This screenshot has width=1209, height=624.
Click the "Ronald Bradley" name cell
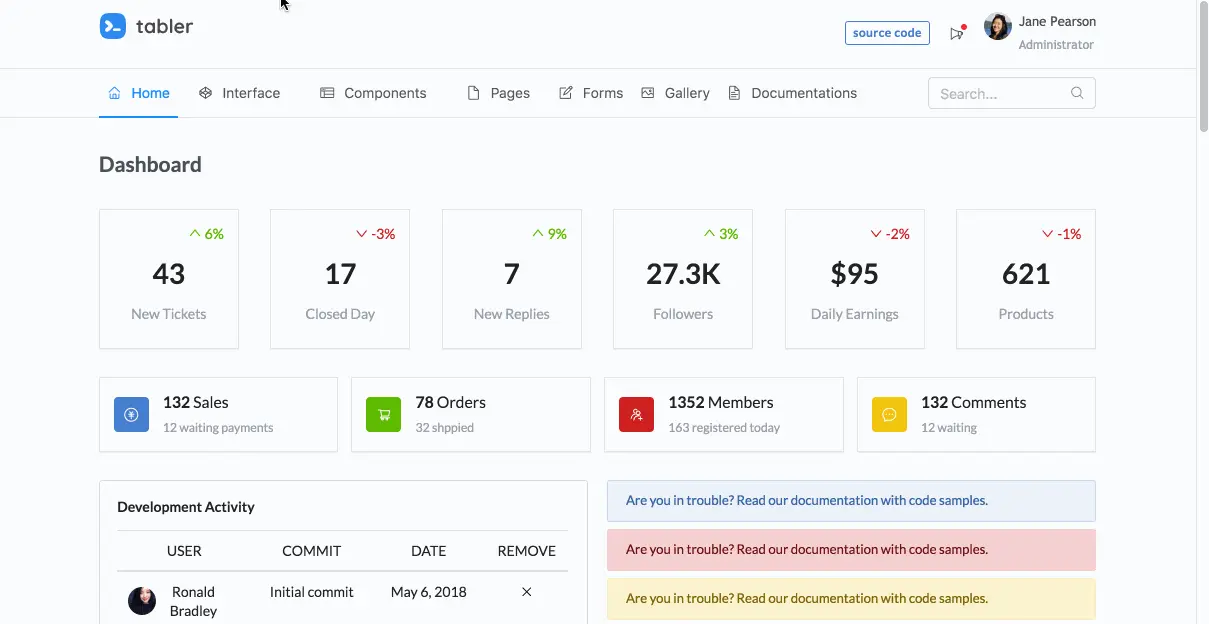[x=193, y=601]
